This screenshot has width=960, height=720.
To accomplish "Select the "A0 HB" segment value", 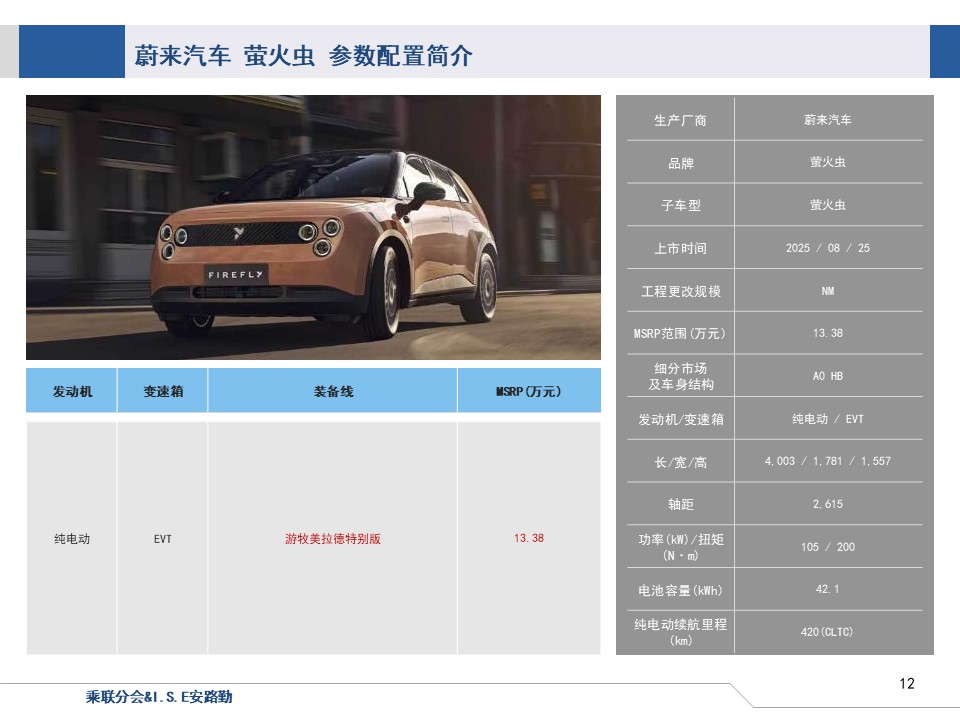I will click(828, 376).
